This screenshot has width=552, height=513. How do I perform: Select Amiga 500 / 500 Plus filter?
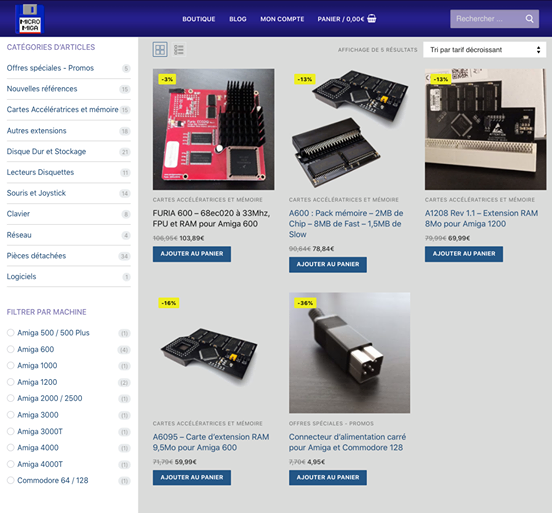(11, 333)
